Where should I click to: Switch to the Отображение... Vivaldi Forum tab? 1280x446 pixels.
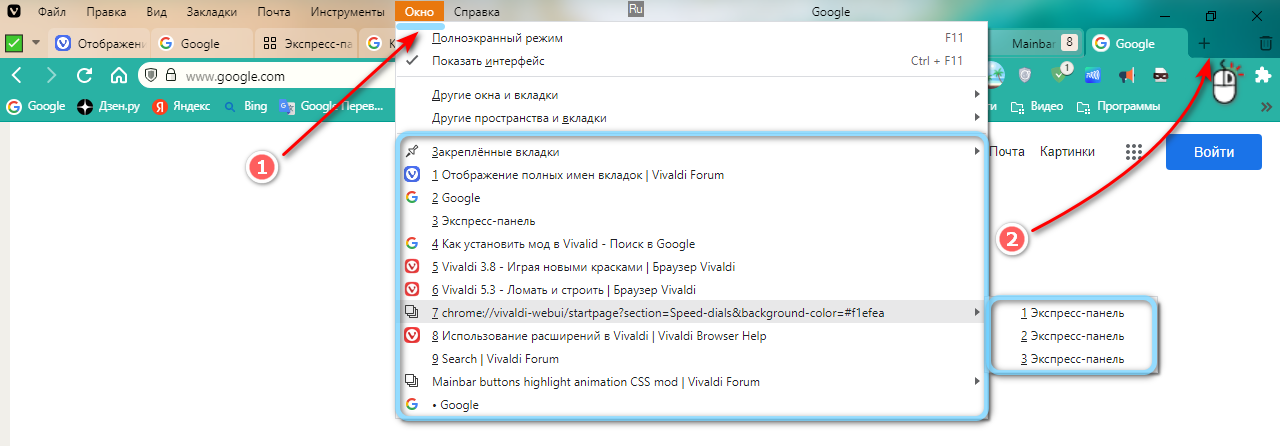(98, 44)
